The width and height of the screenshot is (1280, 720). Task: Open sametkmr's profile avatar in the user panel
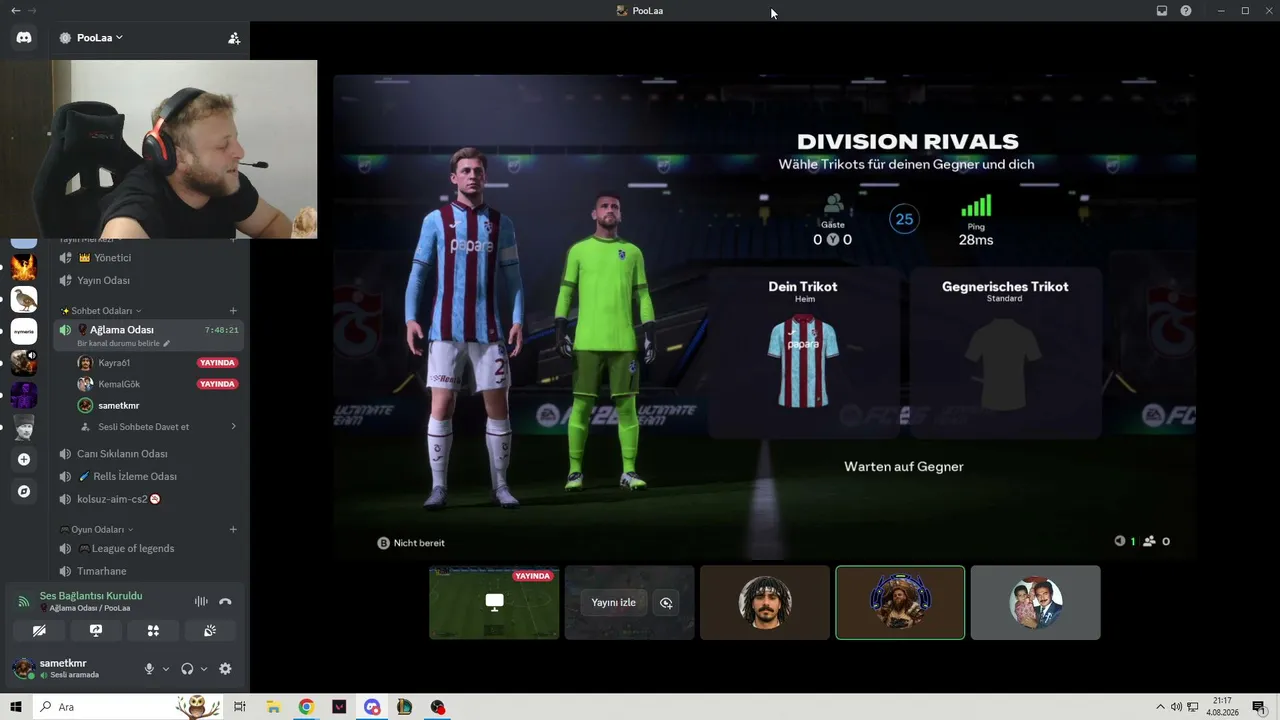23,668
